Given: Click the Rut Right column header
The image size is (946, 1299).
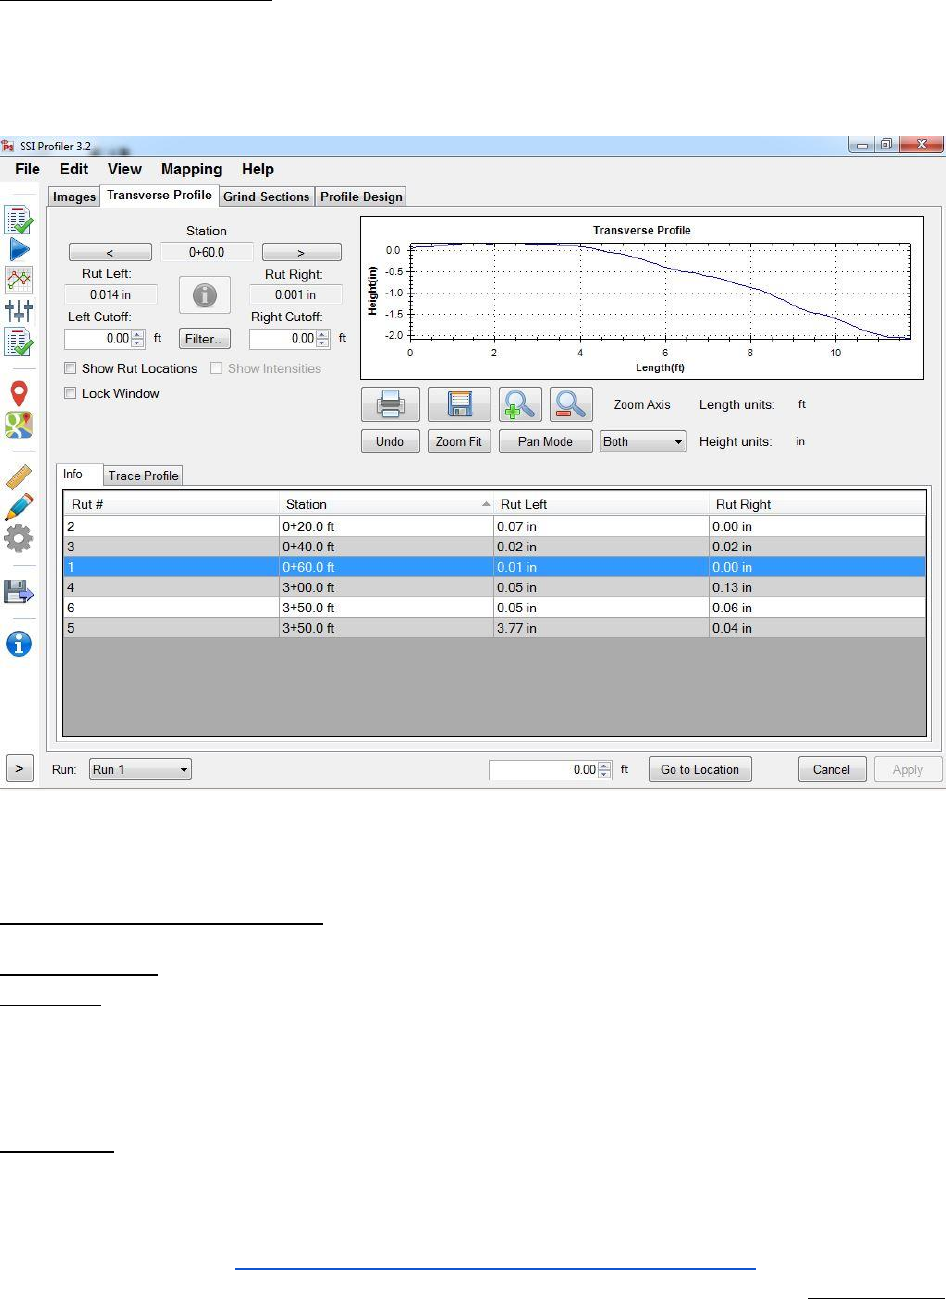Looking at the screenshot, I should coord(818,505).
